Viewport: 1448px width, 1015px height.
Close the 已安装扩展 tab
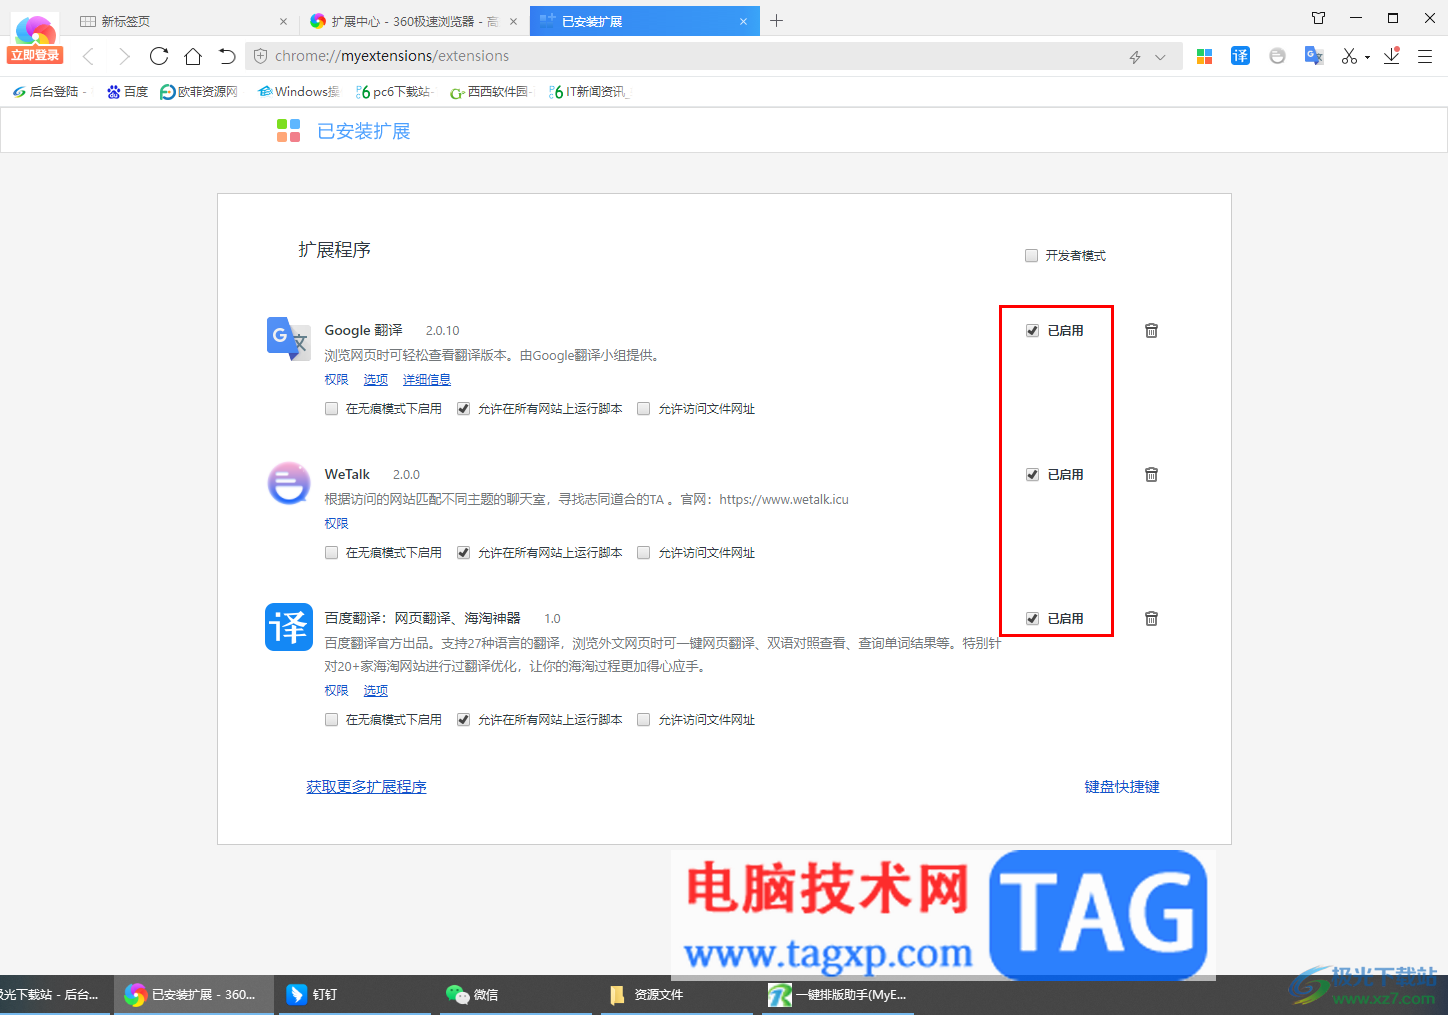click(743, 21)
